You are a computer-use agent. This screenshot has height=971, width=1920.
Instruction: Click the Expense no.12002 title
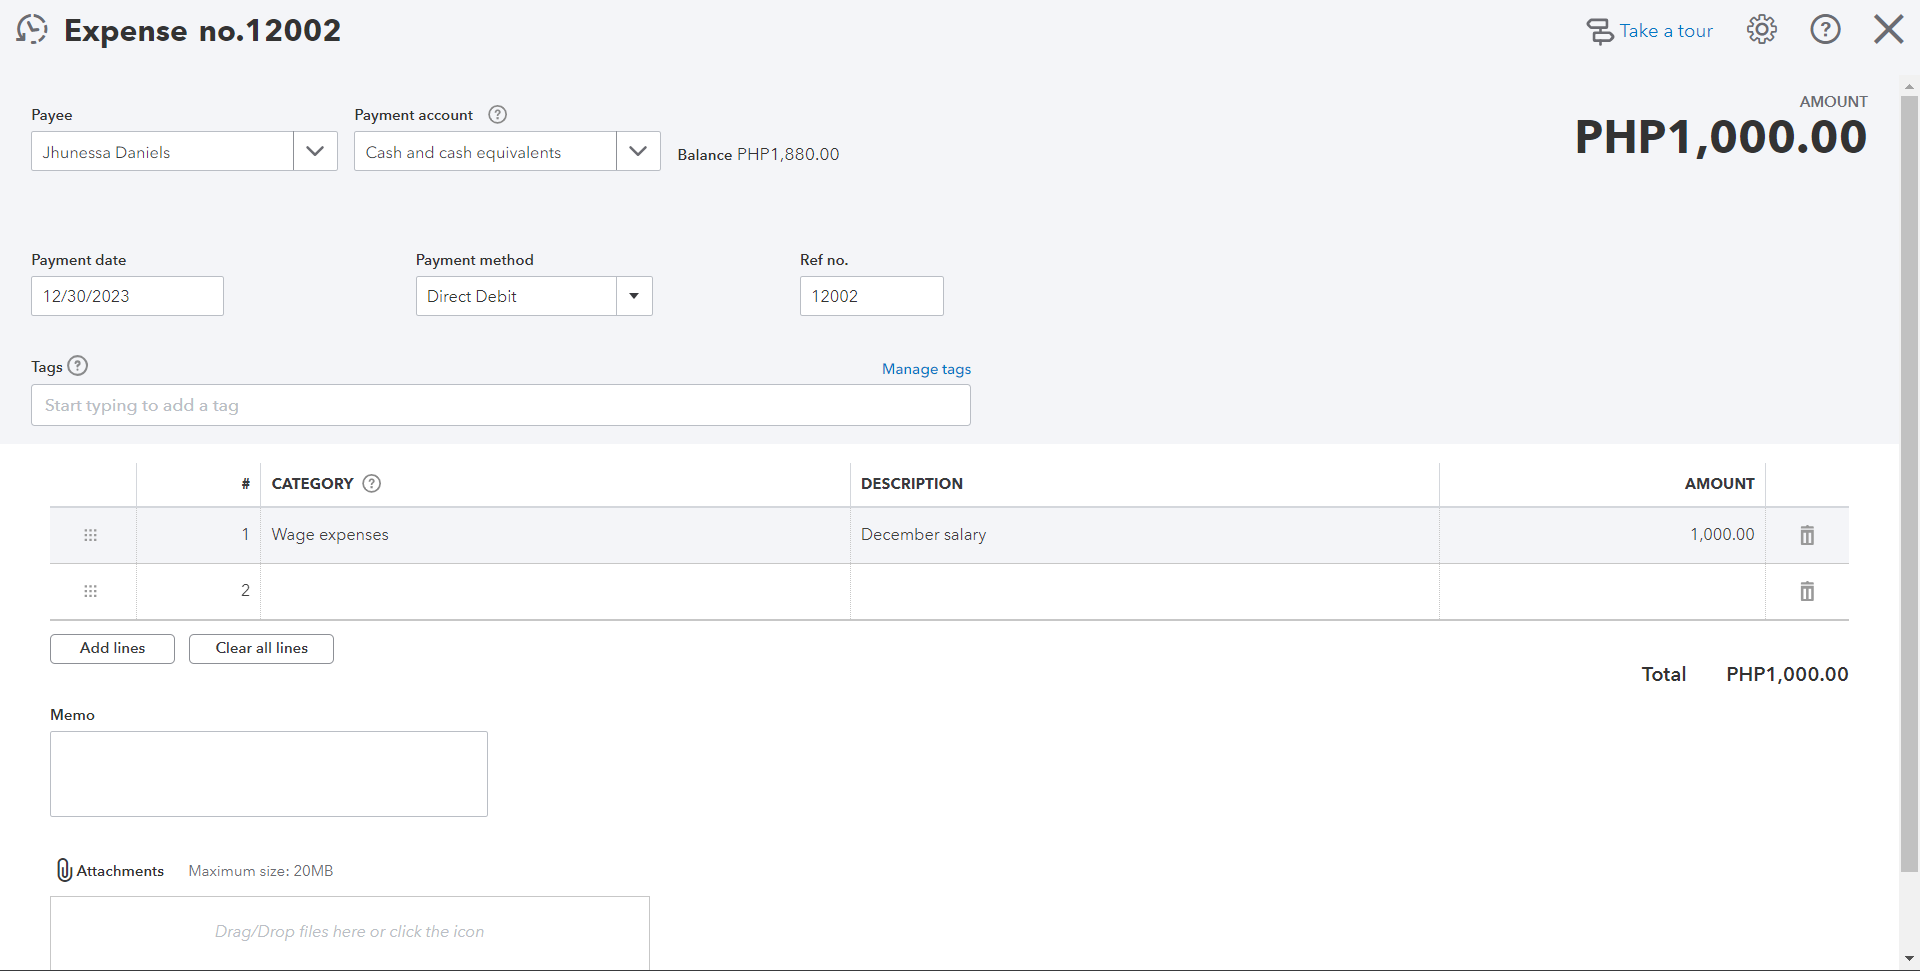click(202, 30)
